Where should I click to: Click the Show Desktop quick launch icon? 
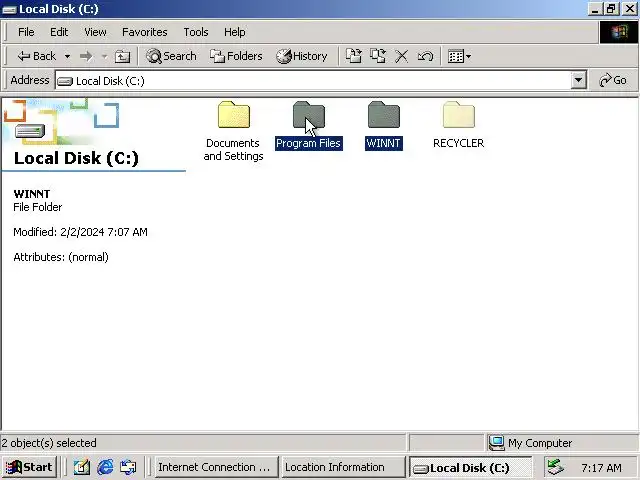[82, 467]
